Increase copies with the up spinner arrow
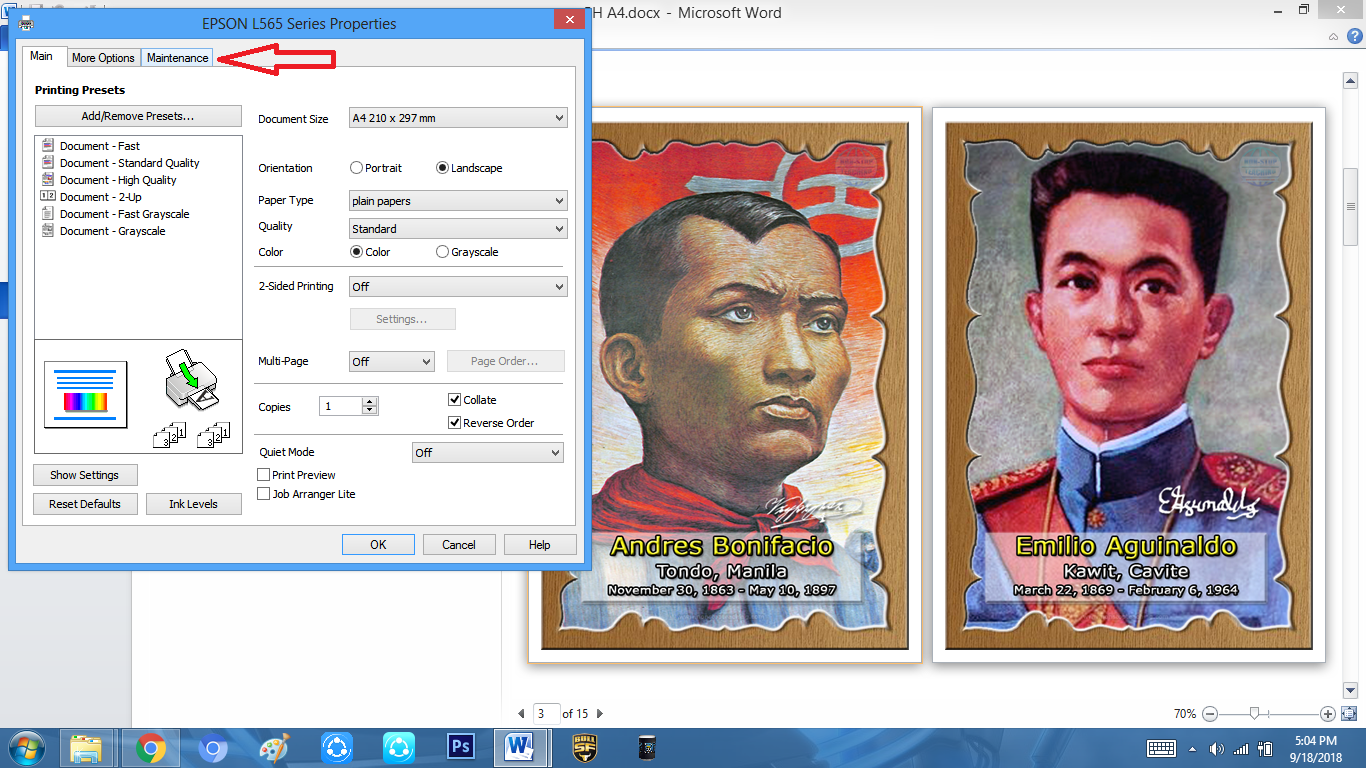 tap(370, 402)
